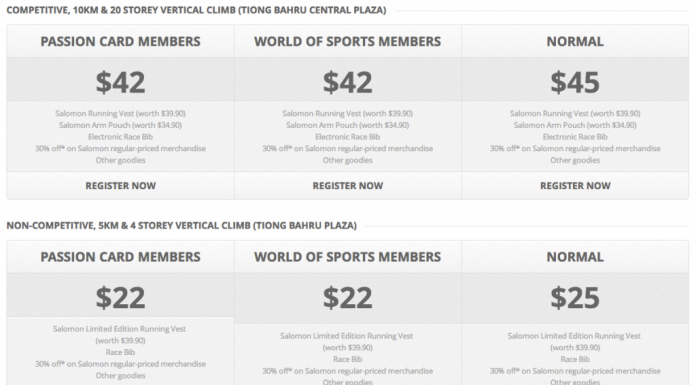Select the competitive Normal column heading

coord(575,41)
